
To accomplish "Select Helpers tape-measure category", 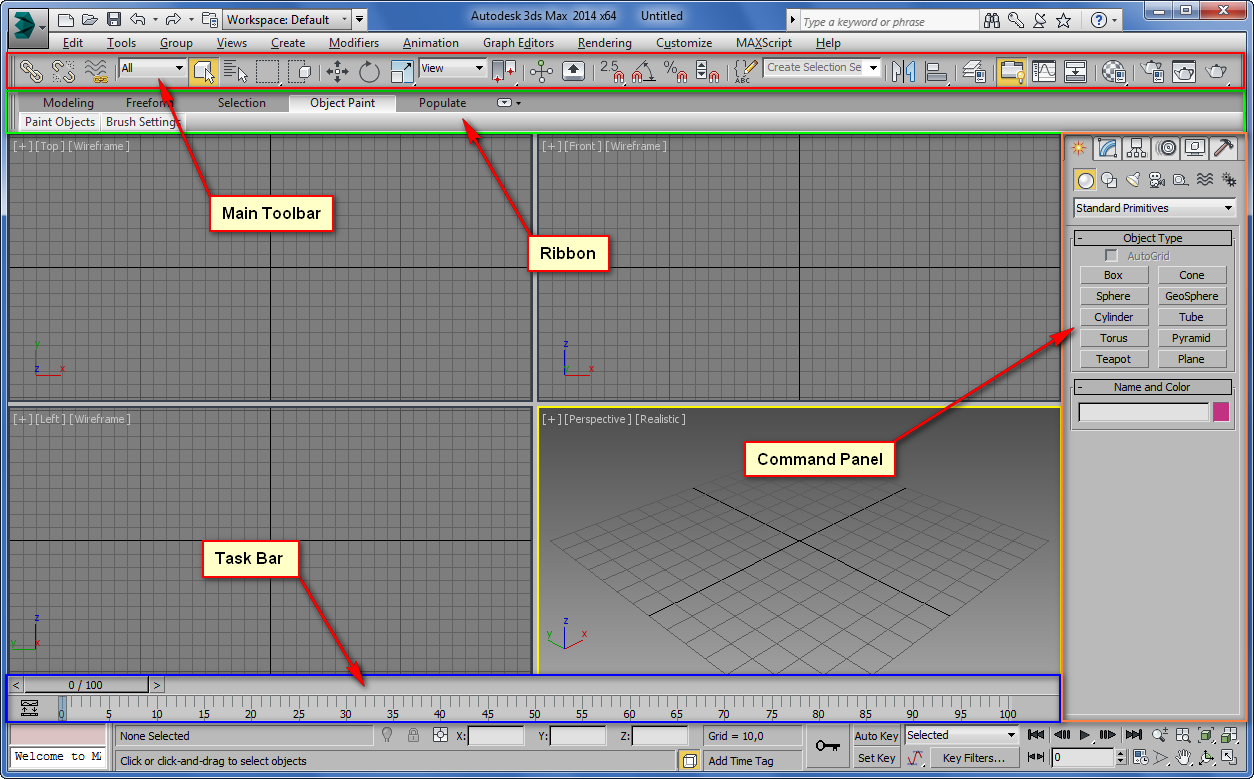I will (x=1181, y=180).
